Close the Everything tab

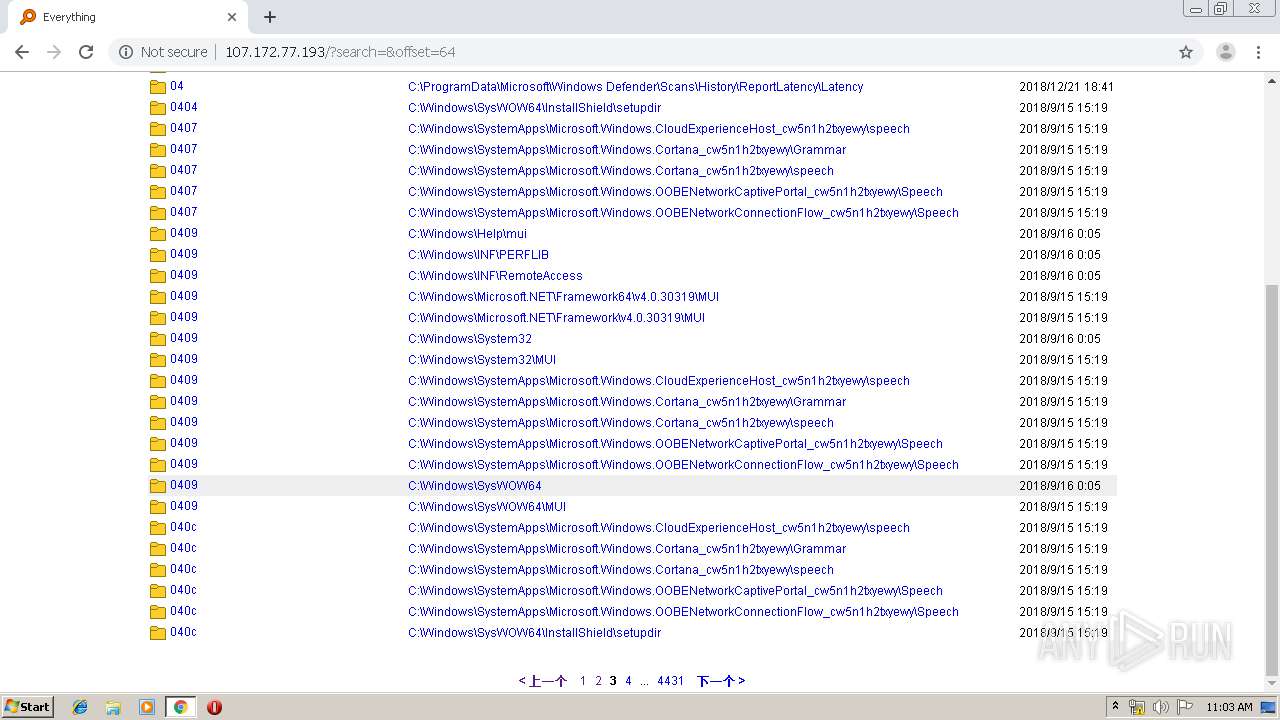point(232,17)
